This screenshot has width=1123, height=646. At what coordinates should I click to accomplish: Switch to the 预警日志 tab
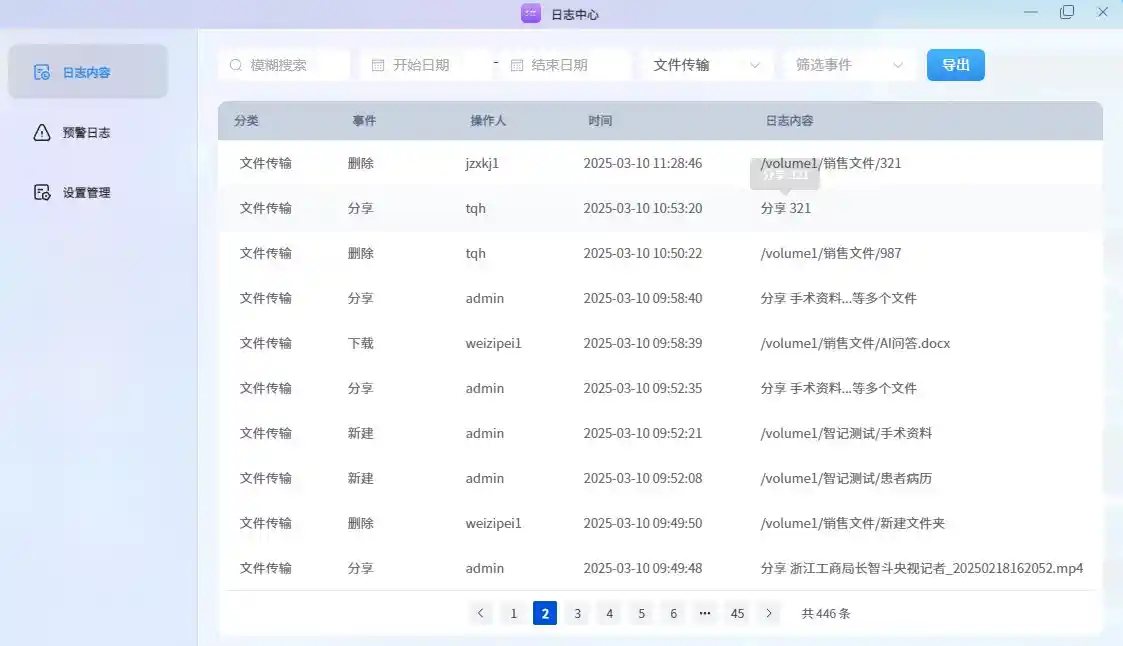86,132
